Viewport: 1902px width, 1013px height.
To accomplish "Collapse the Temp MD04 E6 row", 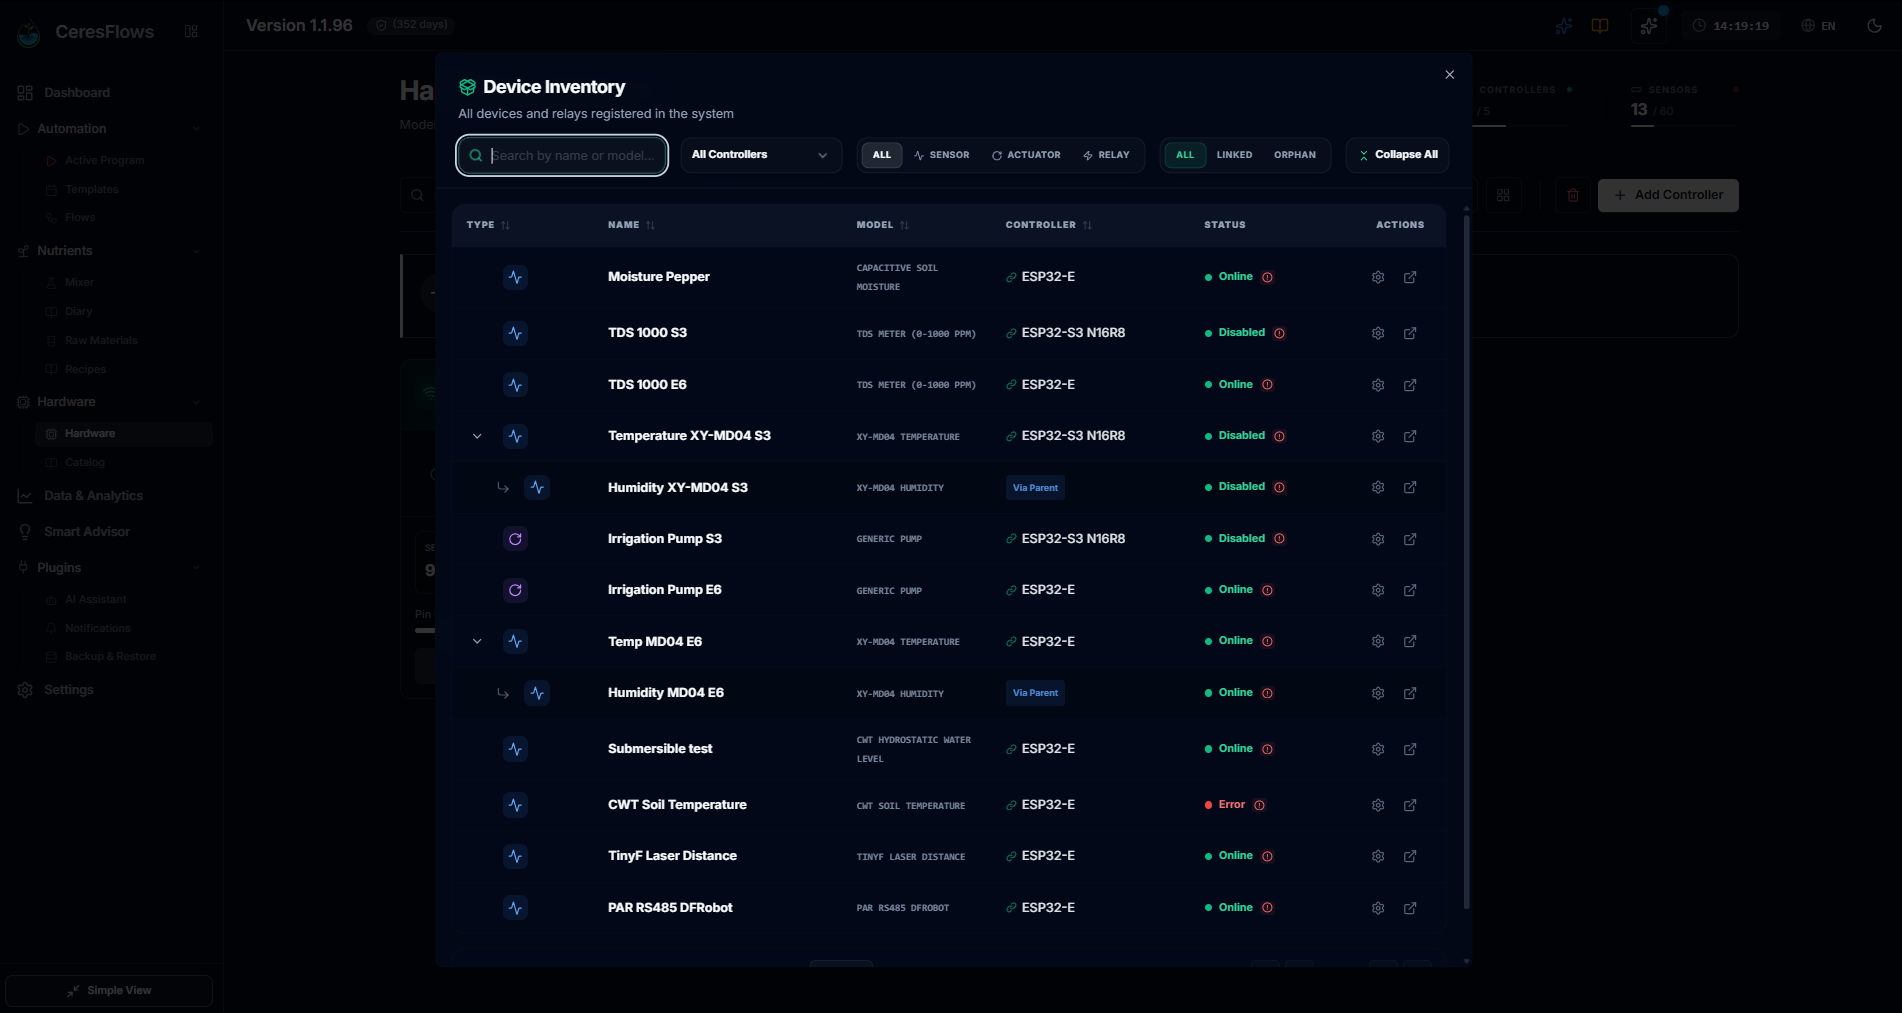I will click(x=477, y=642).
